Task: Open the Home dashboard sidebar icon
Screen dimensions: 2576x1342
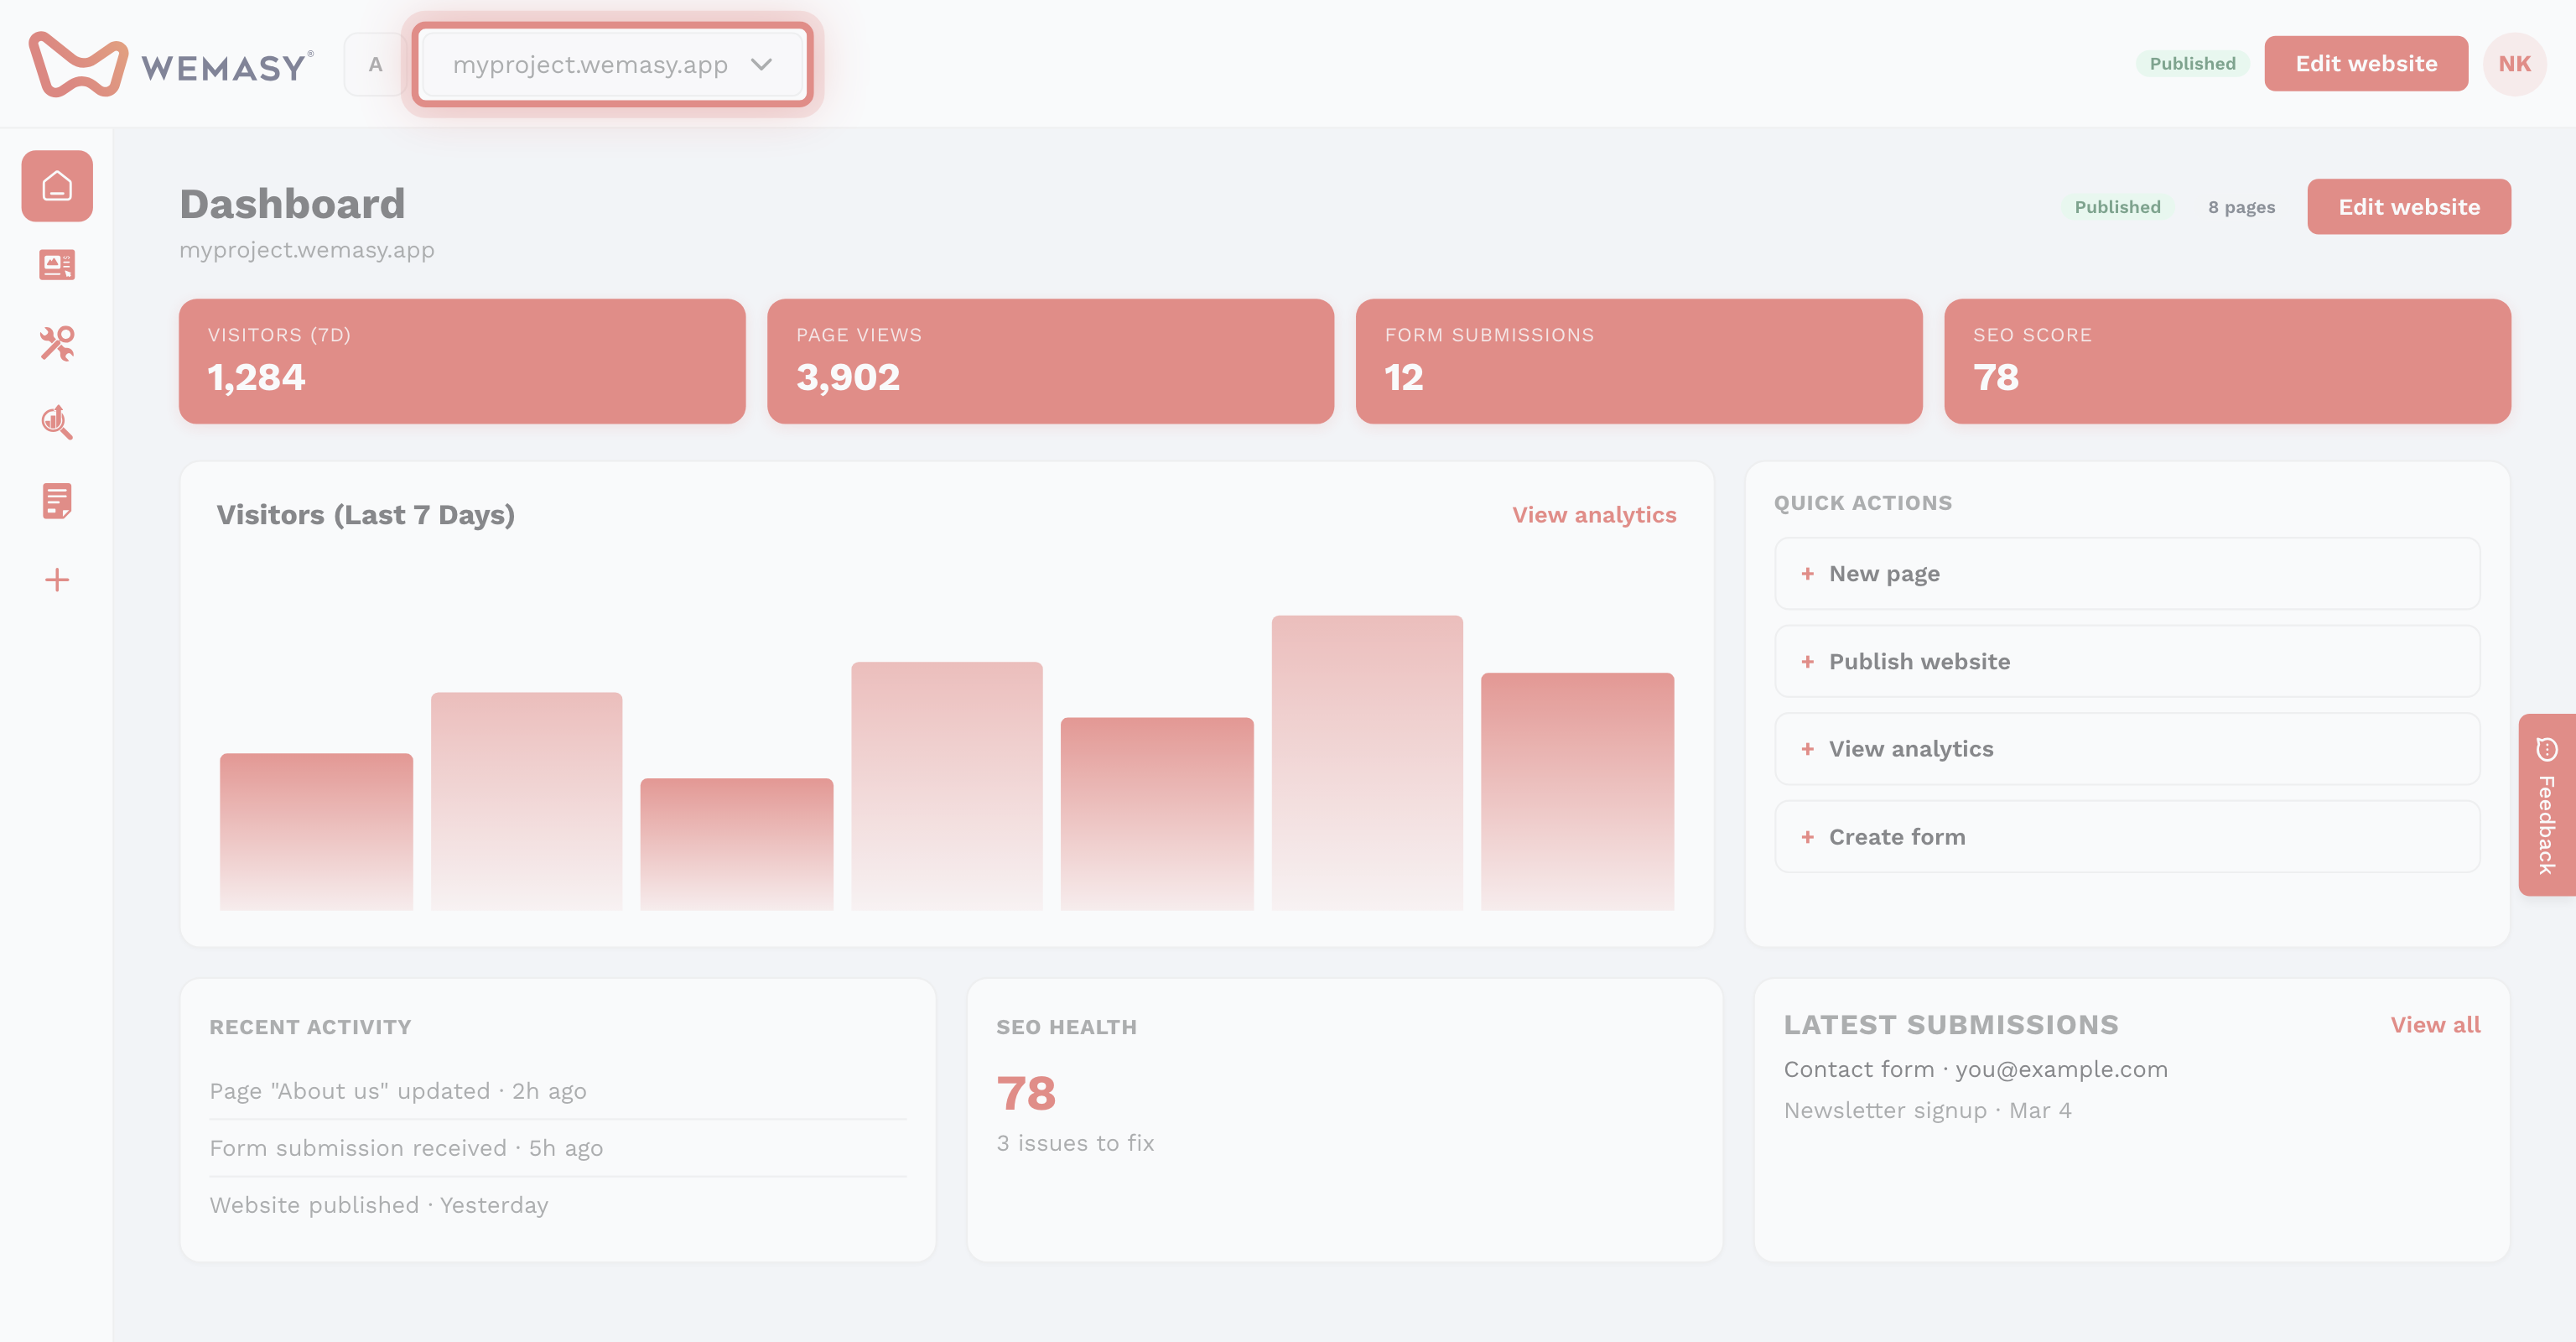Action: click(x=57, y=186)
